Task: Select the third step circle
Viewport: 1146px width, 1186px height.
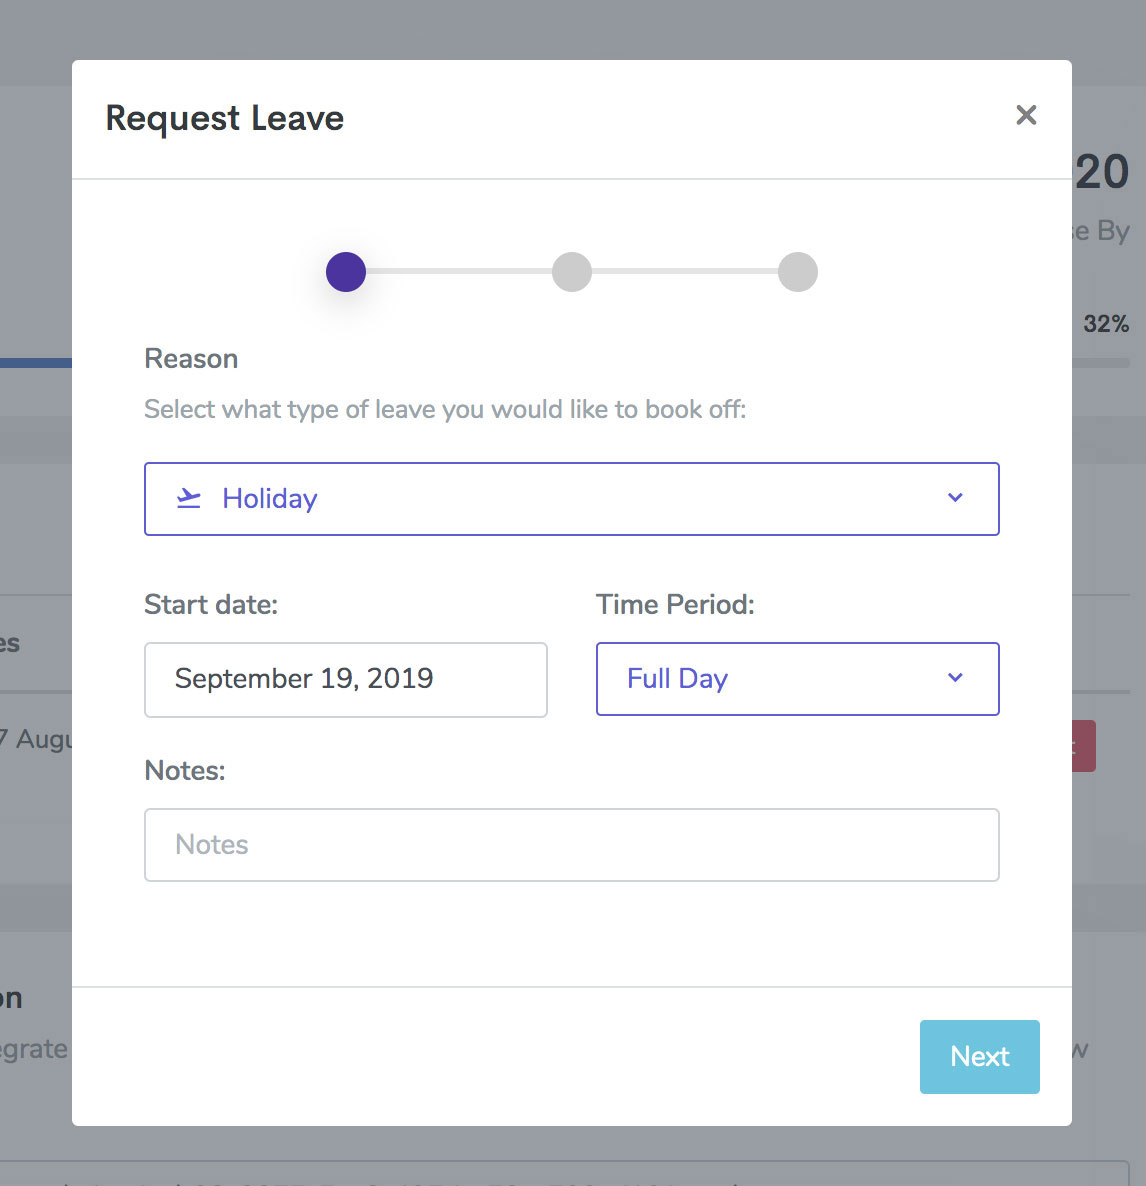Action: click(798, 272)
